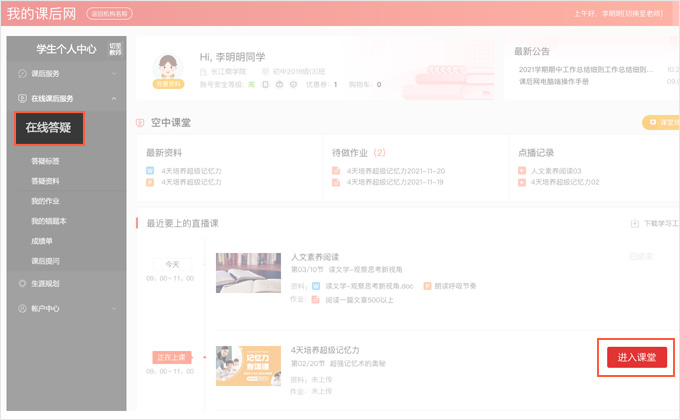This screenshot has width=680, height=420.
Task: Click the school icon beside 长江商学院
Action: click(203, 72)
